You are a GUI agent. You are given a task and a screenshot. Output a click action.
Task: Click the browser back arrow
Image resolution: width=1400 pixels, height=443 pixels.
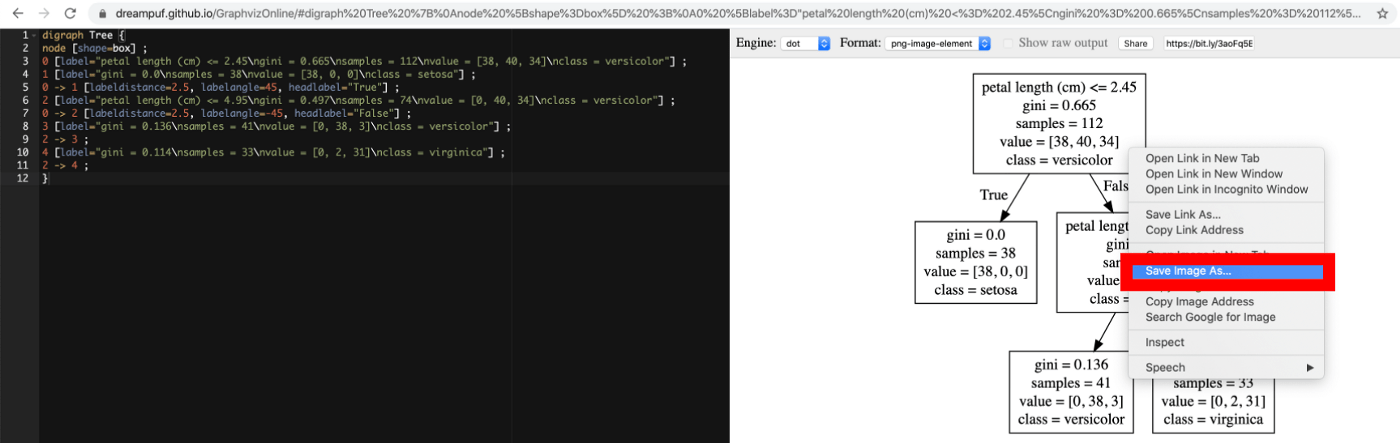(15, 14)
